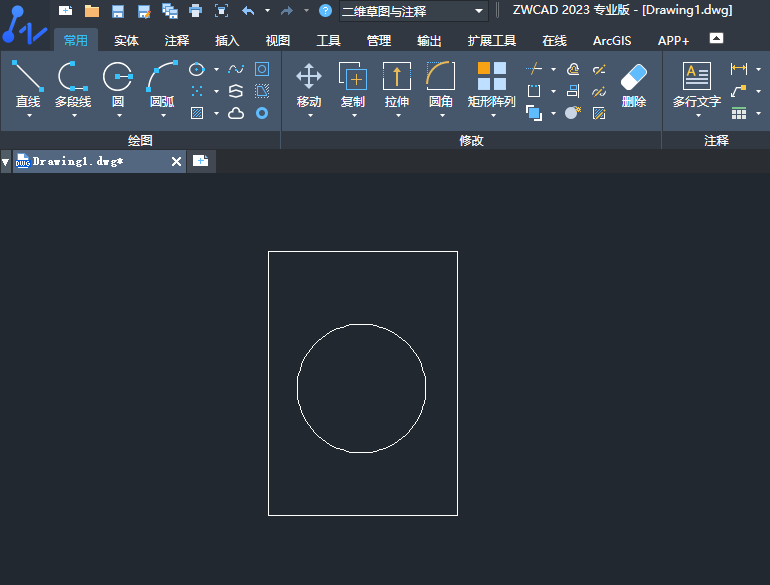
Task: Click the New file icon in quick access
Action: click(65, 10)
